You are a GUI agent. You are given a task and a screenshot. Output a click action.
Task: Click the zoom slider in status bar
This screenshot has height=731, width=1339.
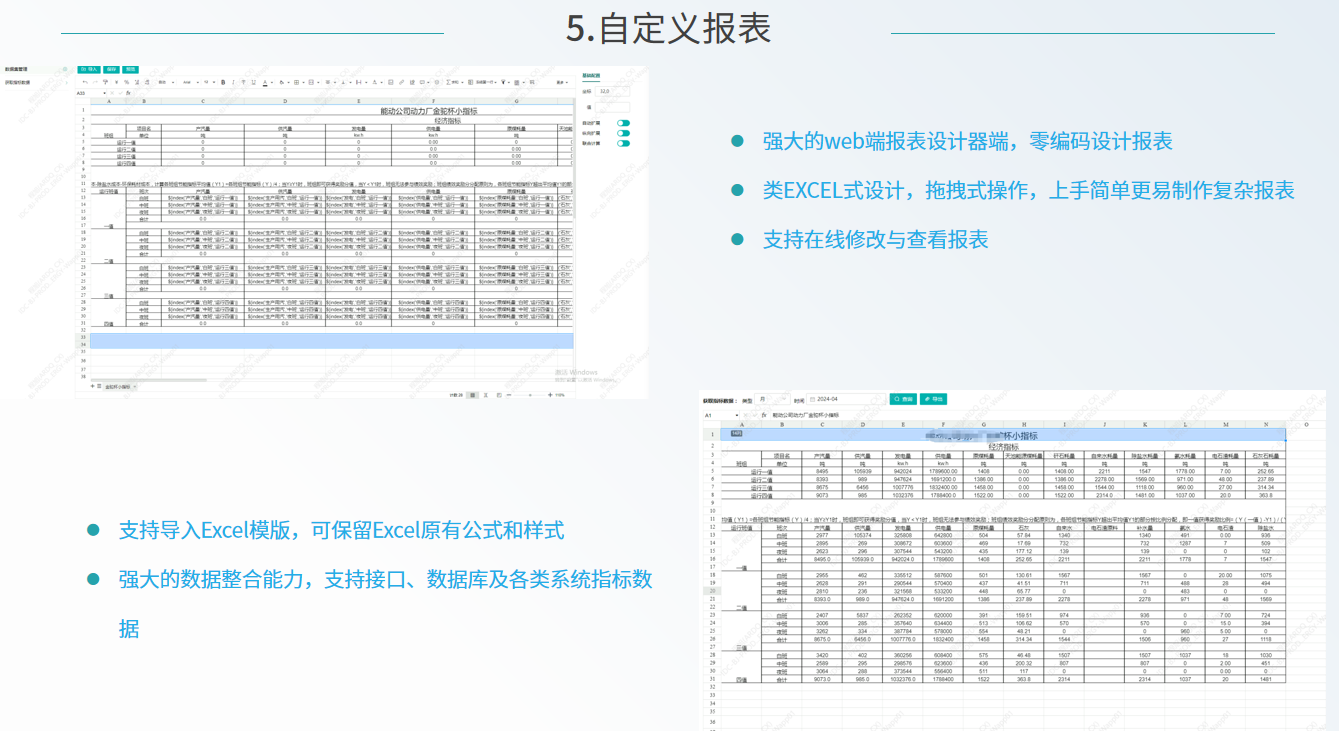point(530,395)
